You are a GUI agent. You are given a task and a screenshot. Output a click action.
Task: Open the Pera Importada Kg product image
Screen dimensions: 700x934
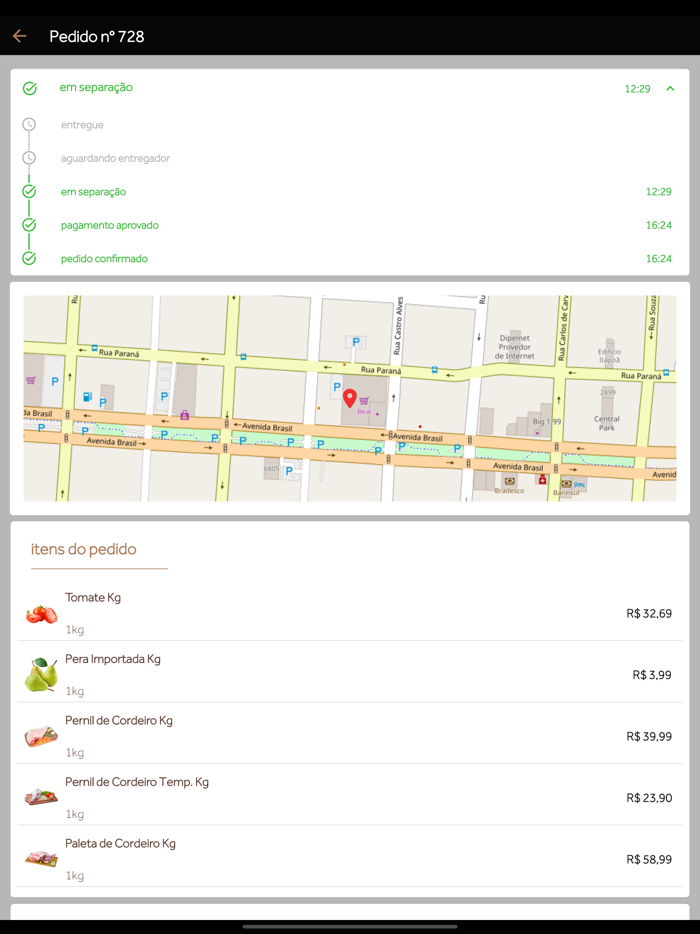[x=41, y=675]
